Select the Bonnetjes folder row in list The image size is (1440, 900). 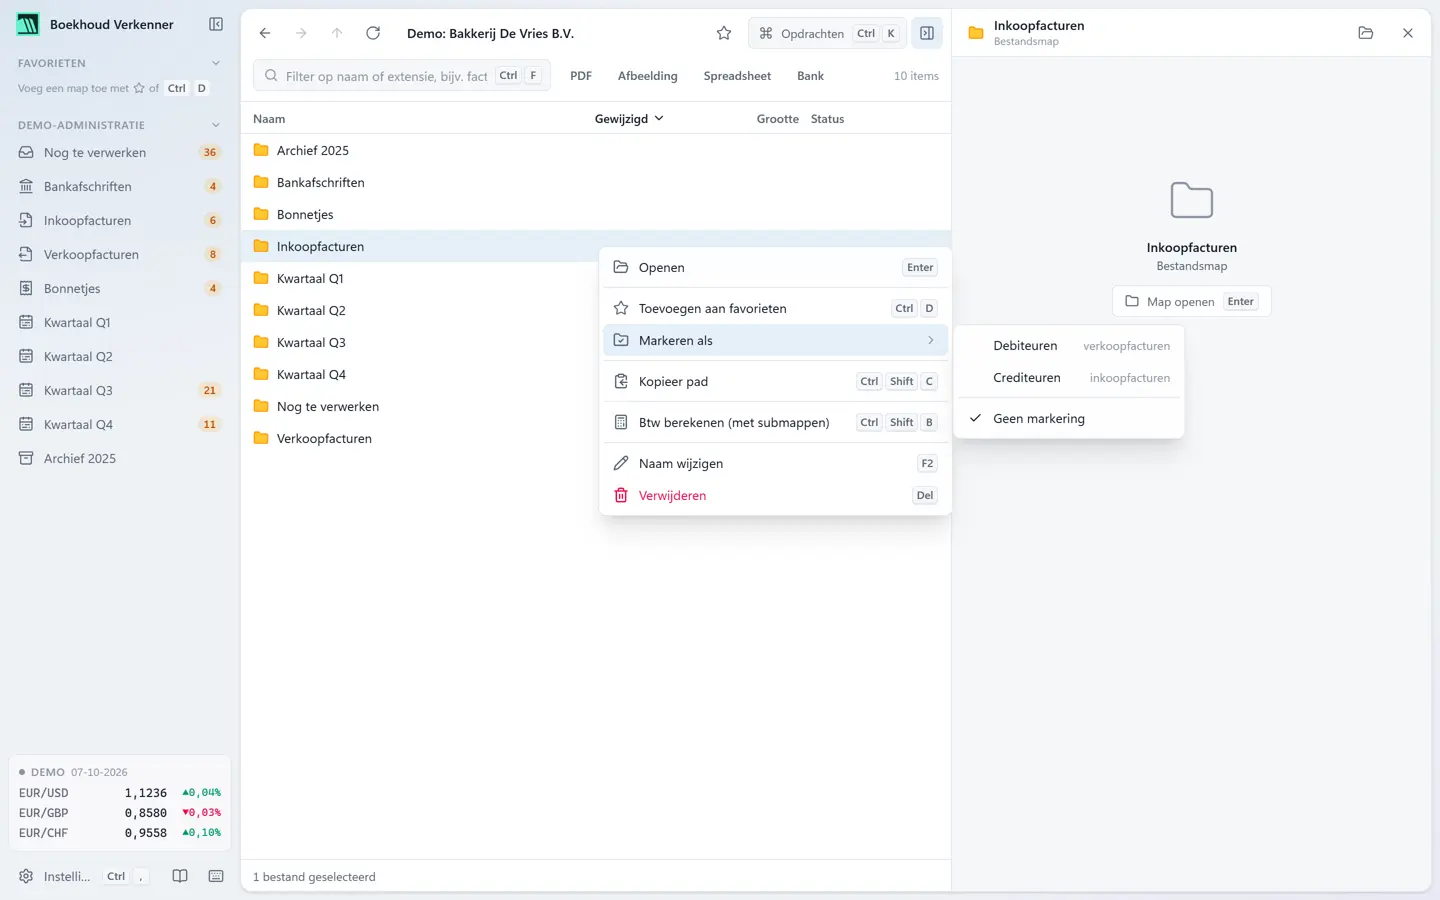pyautogui.click(x=596, y=214)
